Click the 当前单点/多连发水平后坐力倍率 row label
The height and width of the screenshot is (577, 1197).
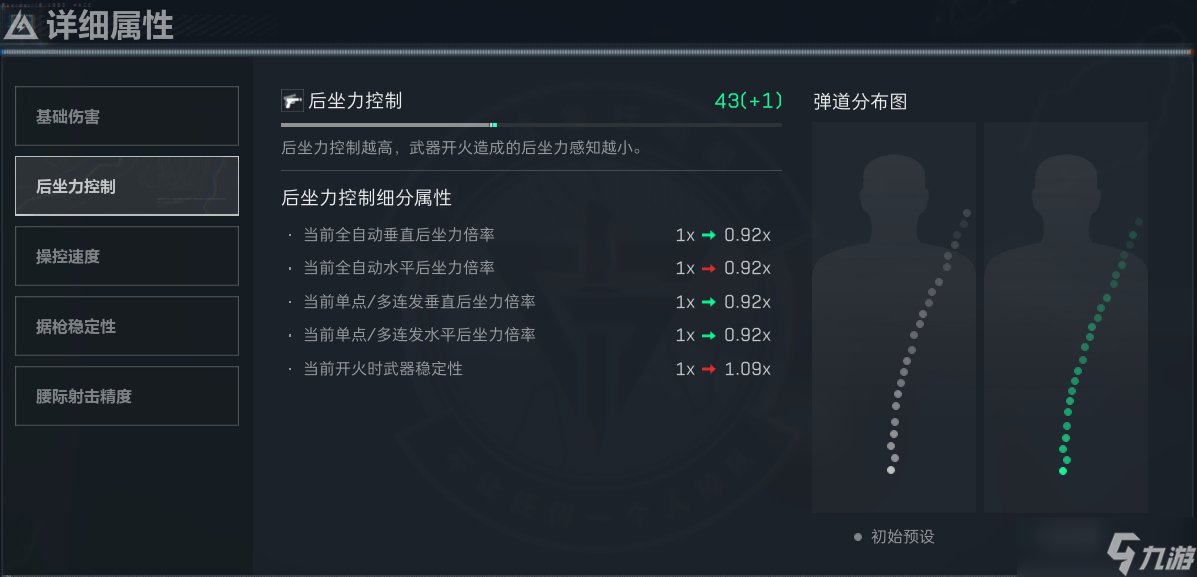coord(419,335)
